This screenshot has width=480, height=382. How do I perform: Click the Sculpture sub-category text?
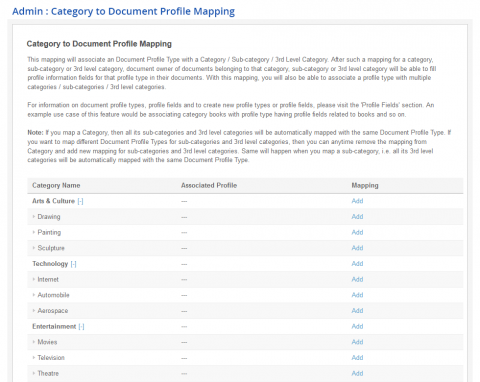[51, 248]
